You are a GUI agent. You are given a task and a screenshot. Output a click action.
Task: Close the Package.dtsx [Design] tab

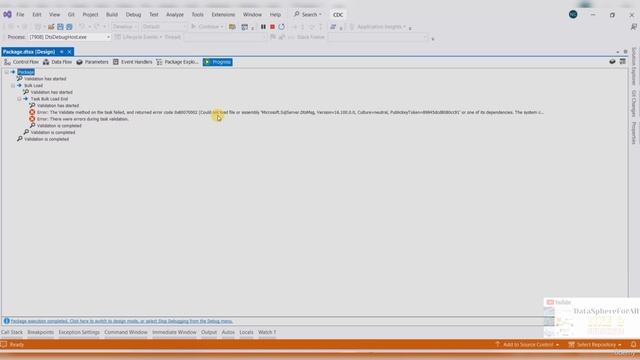point(69,52)
